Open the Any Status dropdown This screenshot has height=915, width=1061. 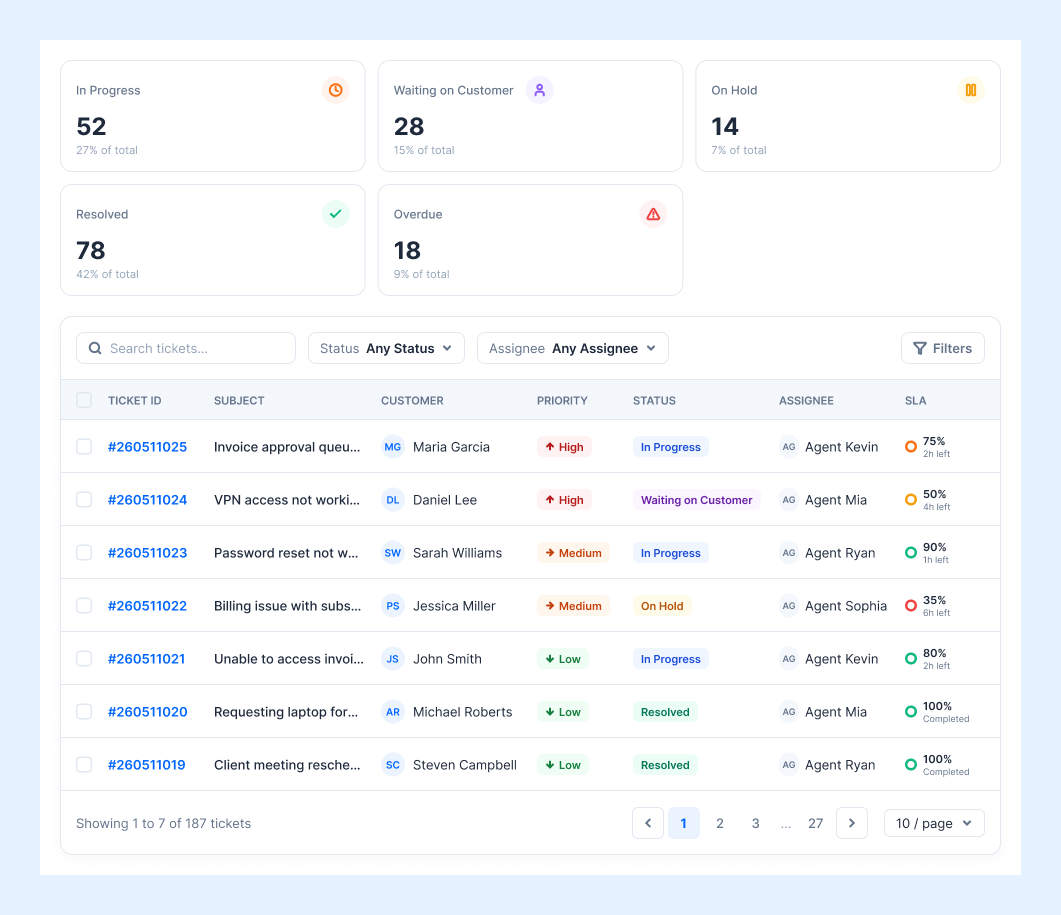[386, 348]
